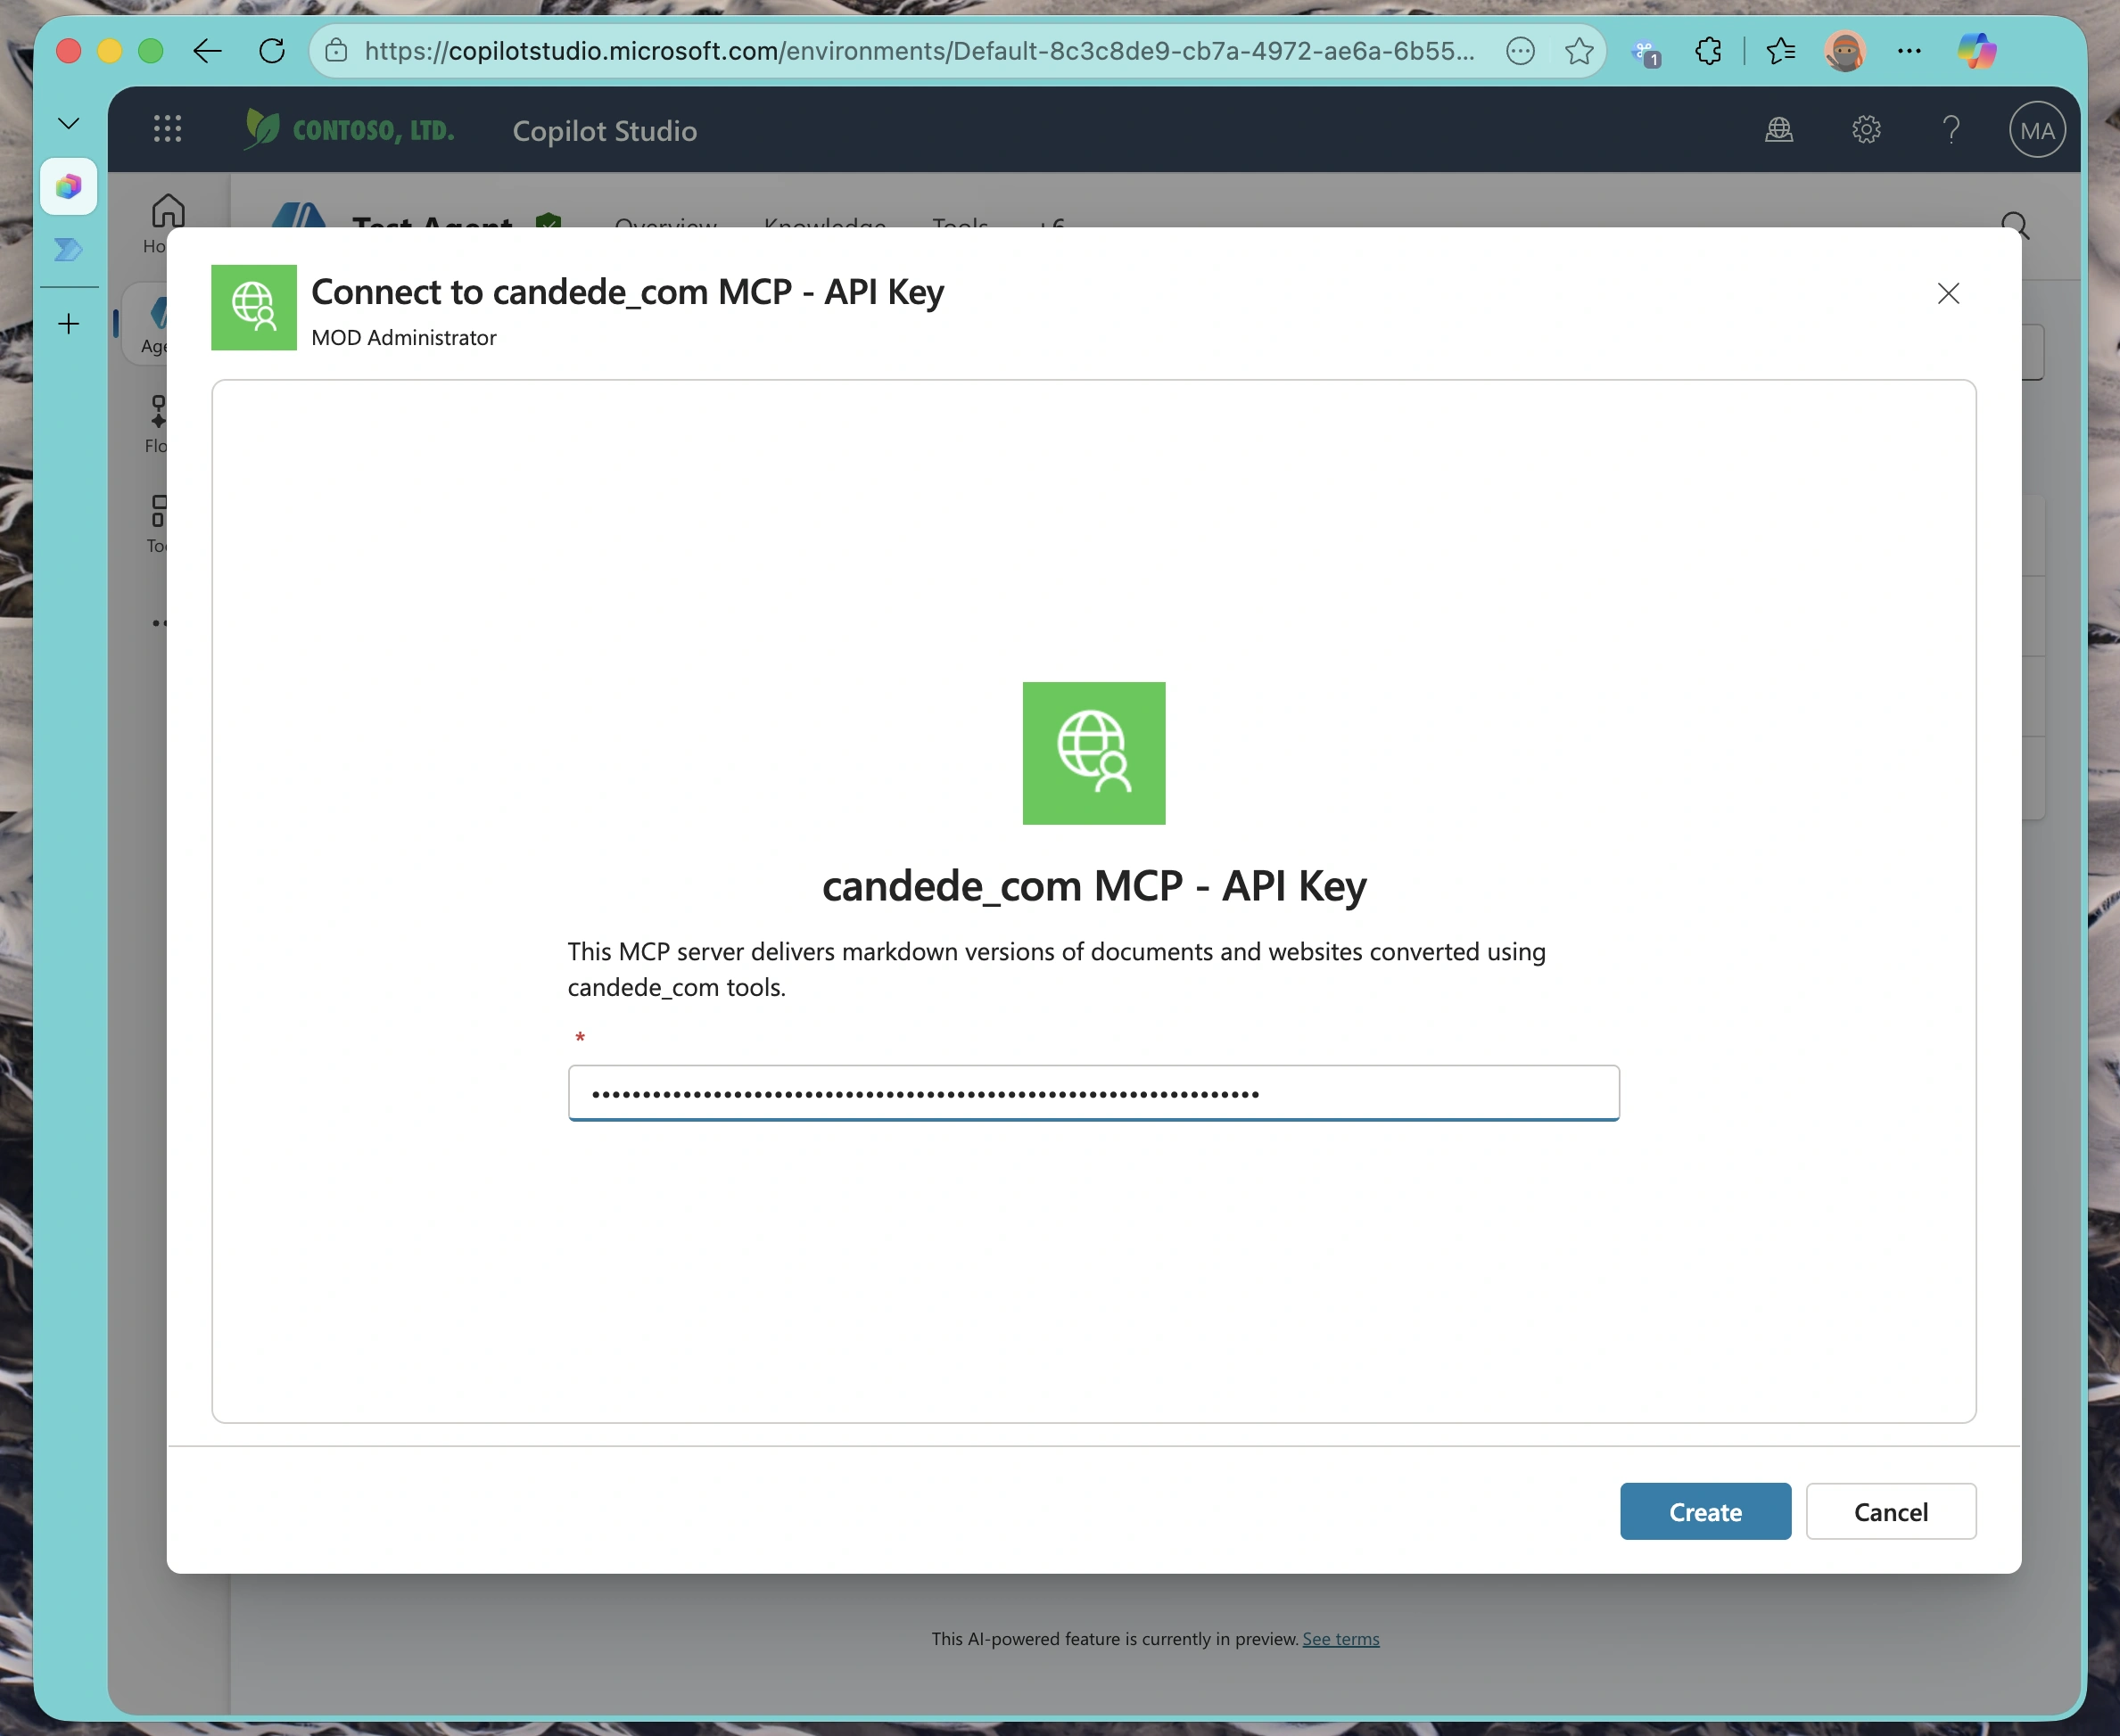Click the MA account avatar
Image resolution: width=2120 pixels, height=1736 pixels.
pyautogui.click(x=2036, y=129)
